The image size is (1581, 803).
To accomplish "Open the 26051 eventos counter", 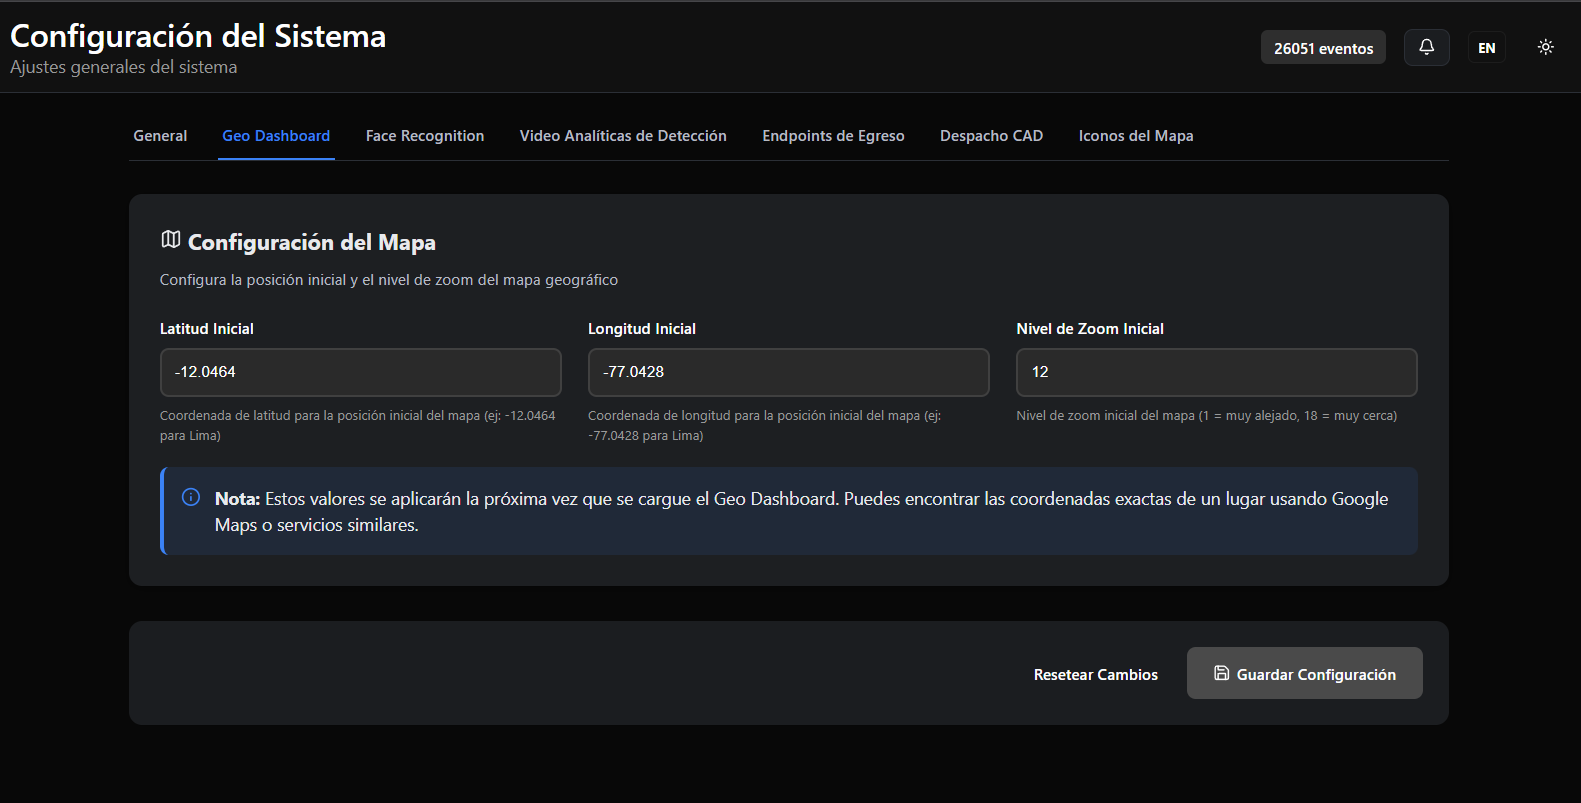I will (1323, 47).
